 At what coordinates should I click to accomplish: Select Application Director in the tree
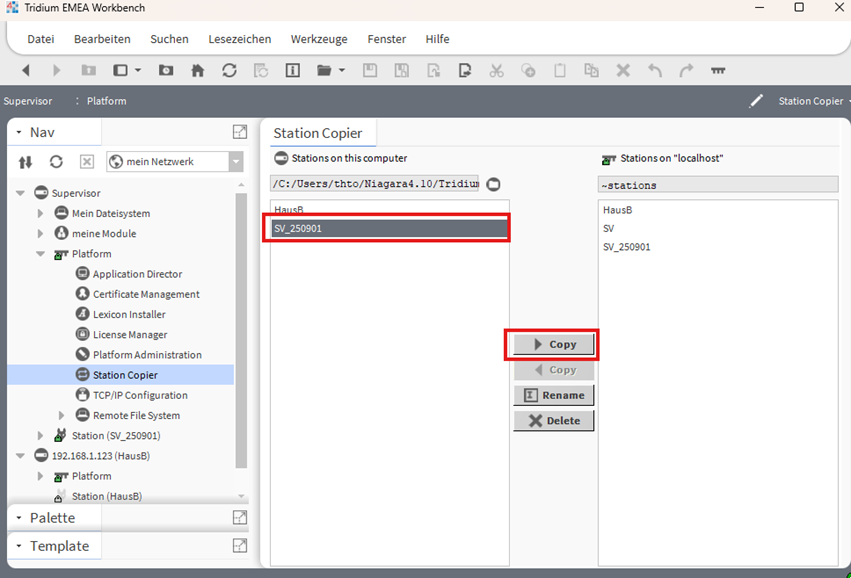137,274
